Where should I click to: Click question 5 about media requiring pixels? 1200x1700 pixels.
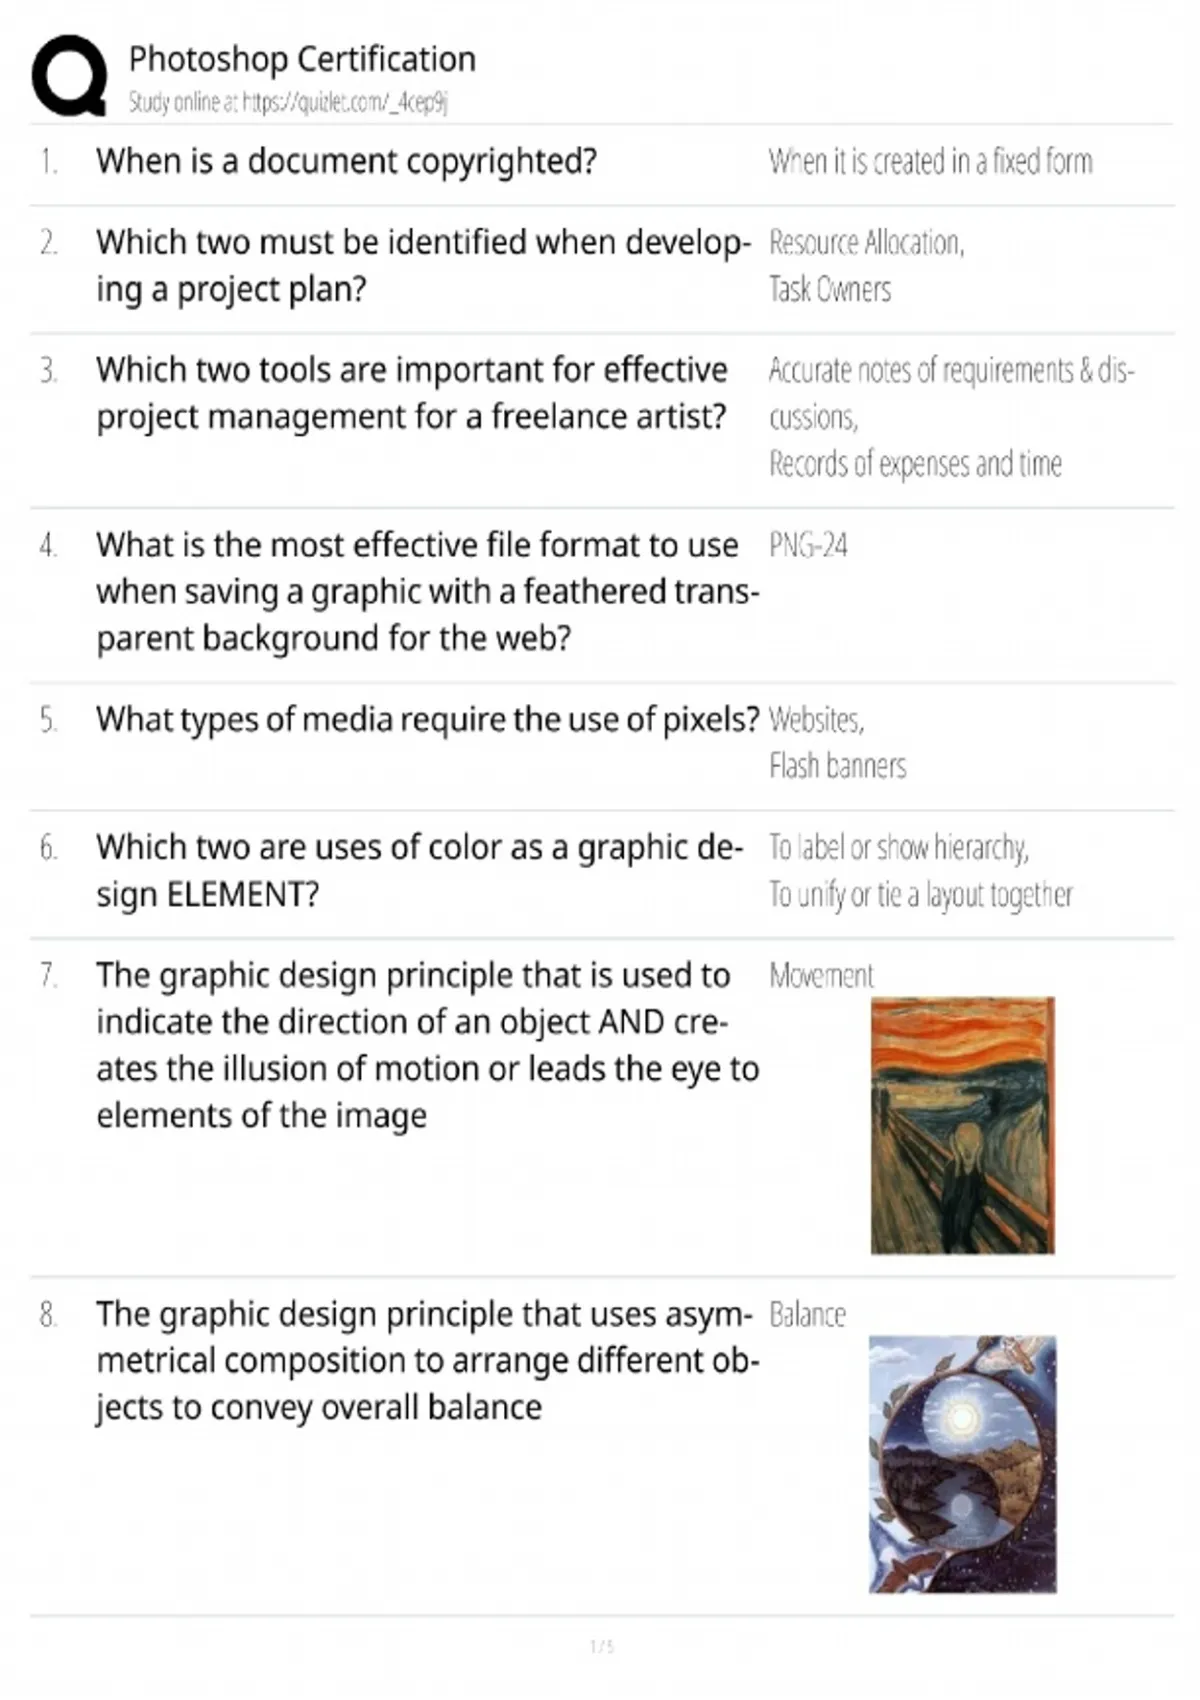tap(428, 719)
